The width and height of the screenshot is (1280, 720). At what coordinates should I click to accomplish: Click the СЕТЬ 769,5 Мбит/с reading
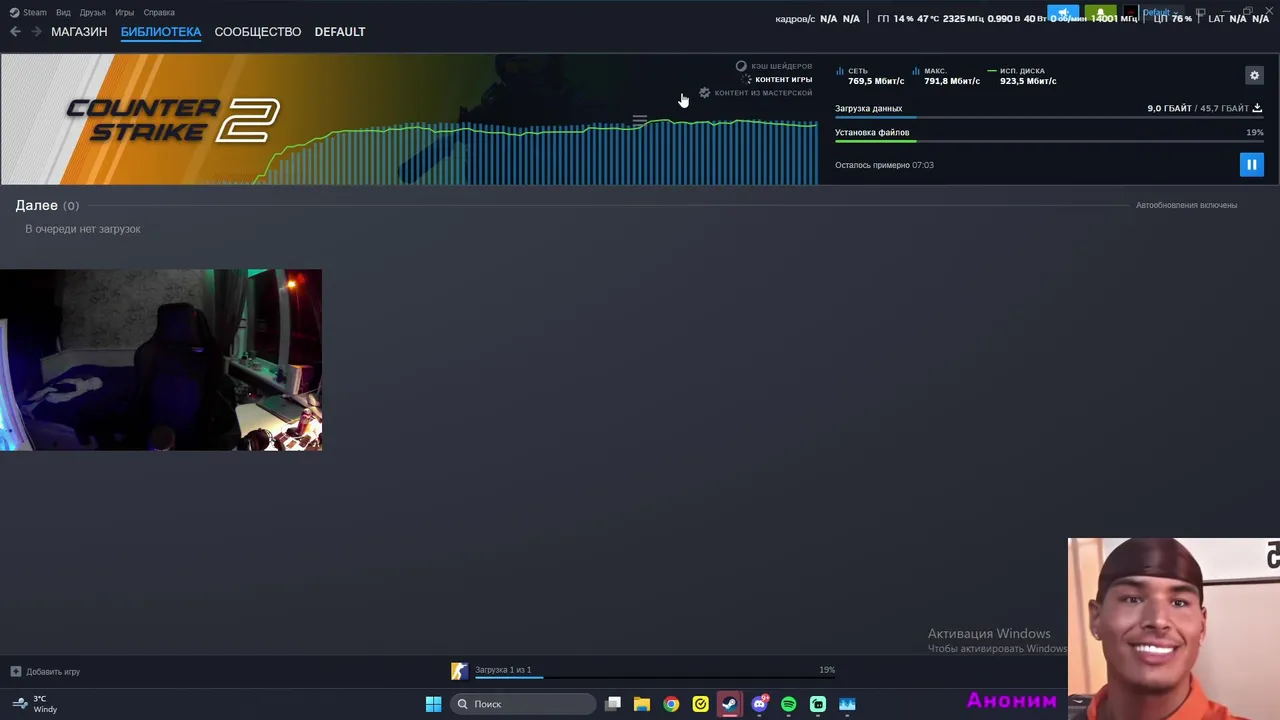click(870, 76)
